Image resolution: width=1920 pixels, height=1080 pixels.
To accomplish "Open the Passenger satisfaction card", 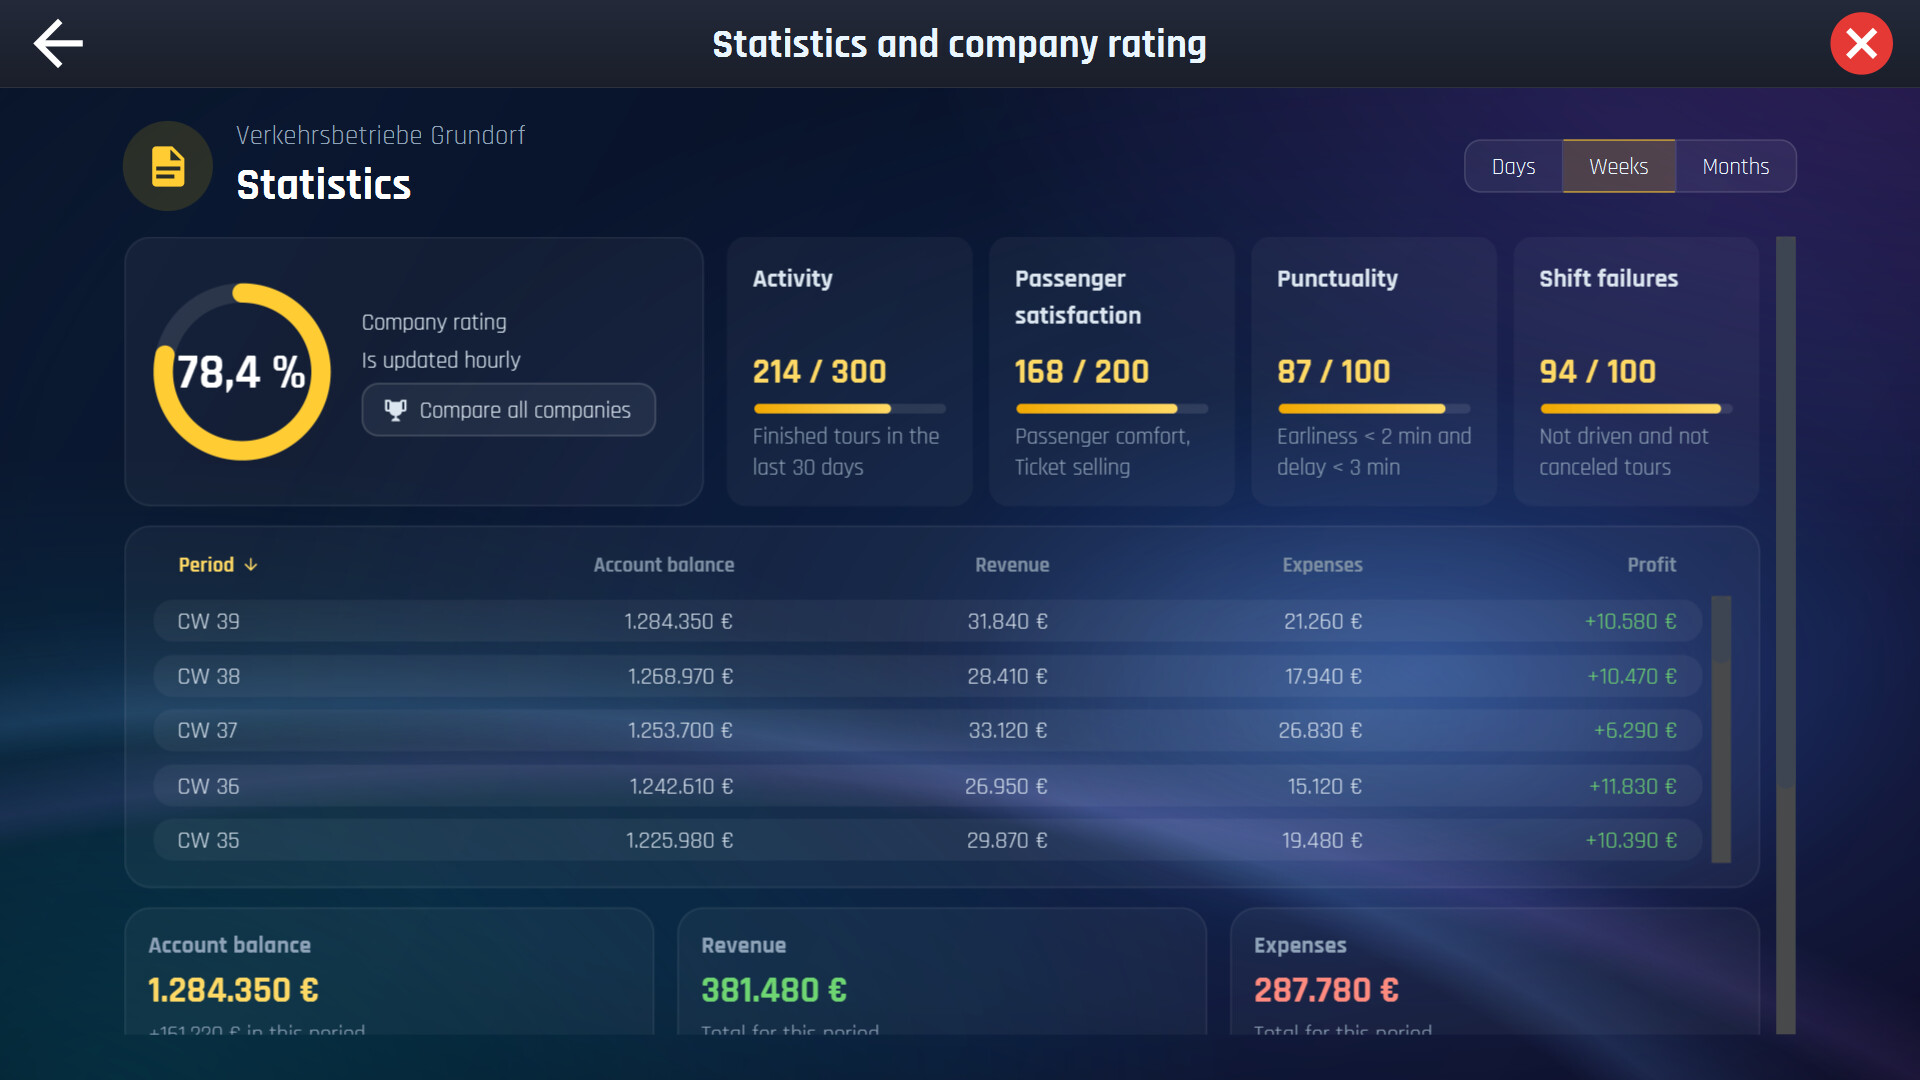I will pyautogui.click(x=1111, y=371).
